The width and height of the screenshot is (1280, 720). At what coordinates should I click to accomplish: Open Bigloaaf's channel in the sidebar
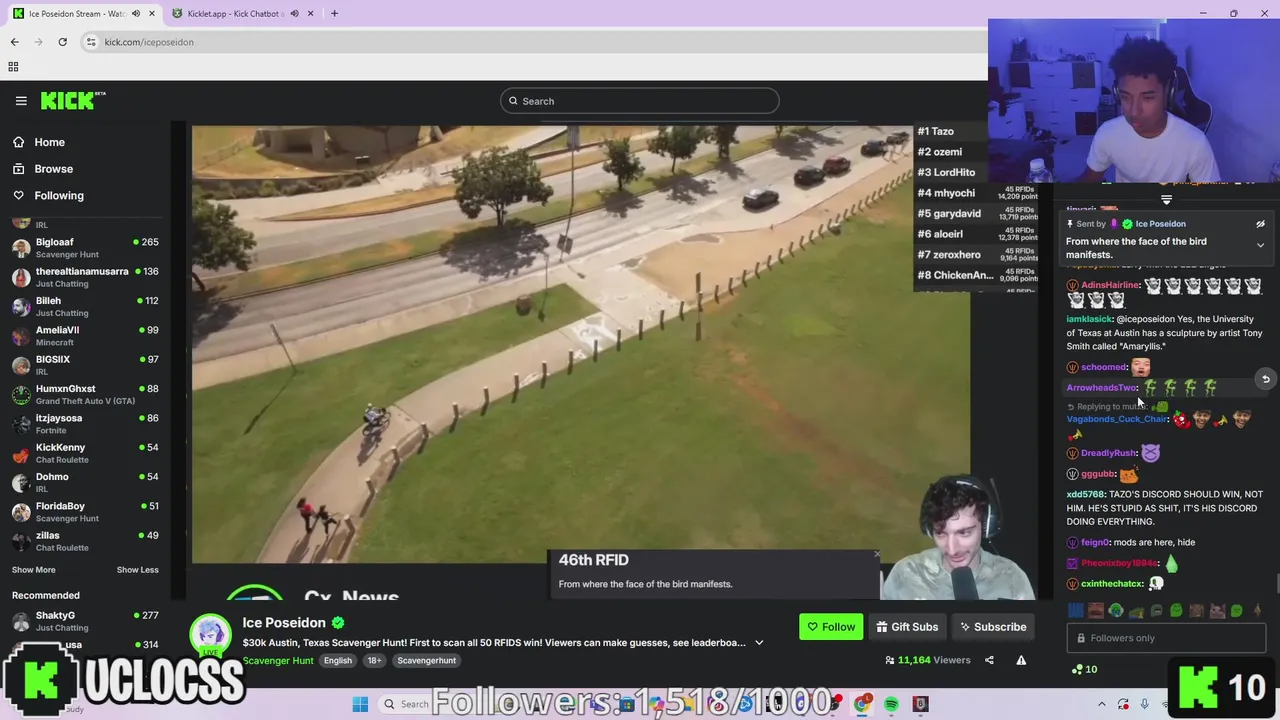(x=85, y=248)
